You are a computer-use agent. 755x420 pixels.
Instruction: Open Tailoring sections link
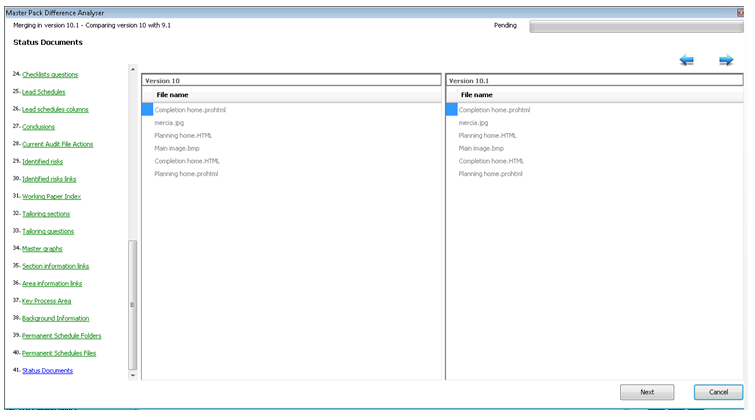point(46,214)
